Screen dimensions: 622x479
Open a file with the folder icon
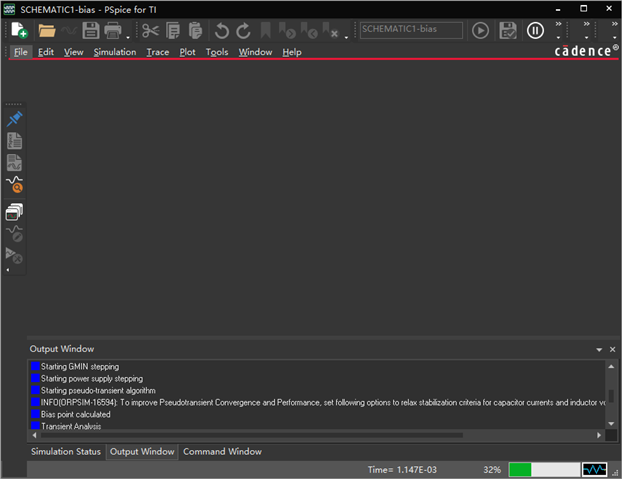point(47,31)
